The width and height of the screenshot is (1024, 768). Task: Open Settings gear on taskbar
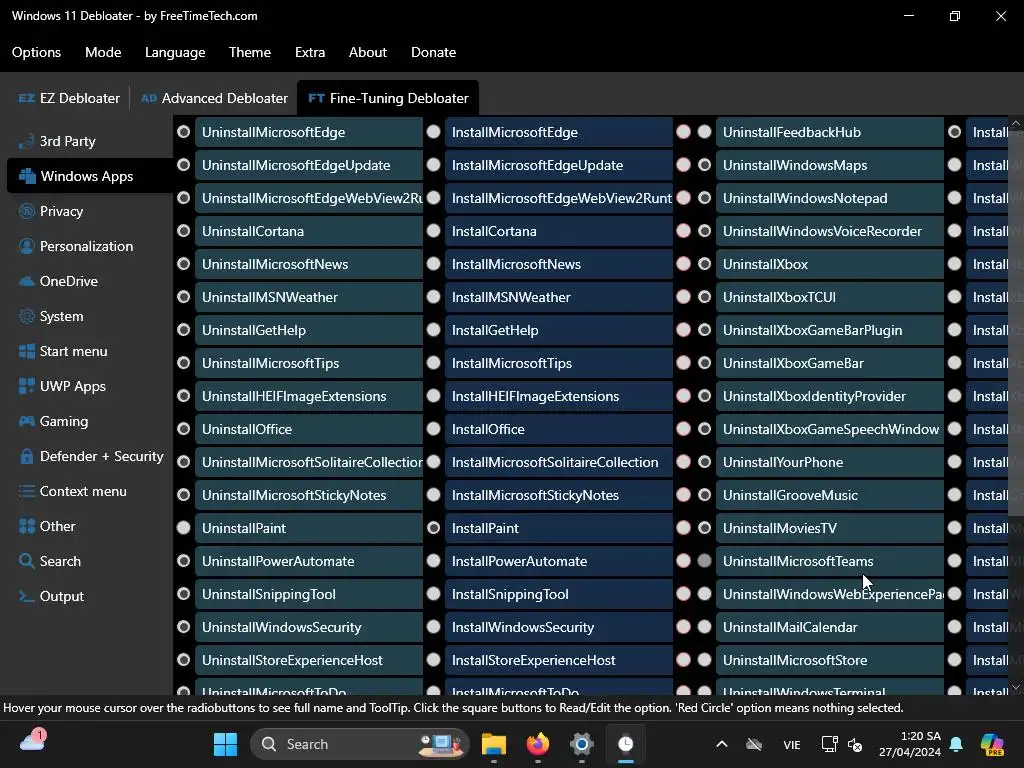pyautogui.click(x=581, y=744)
